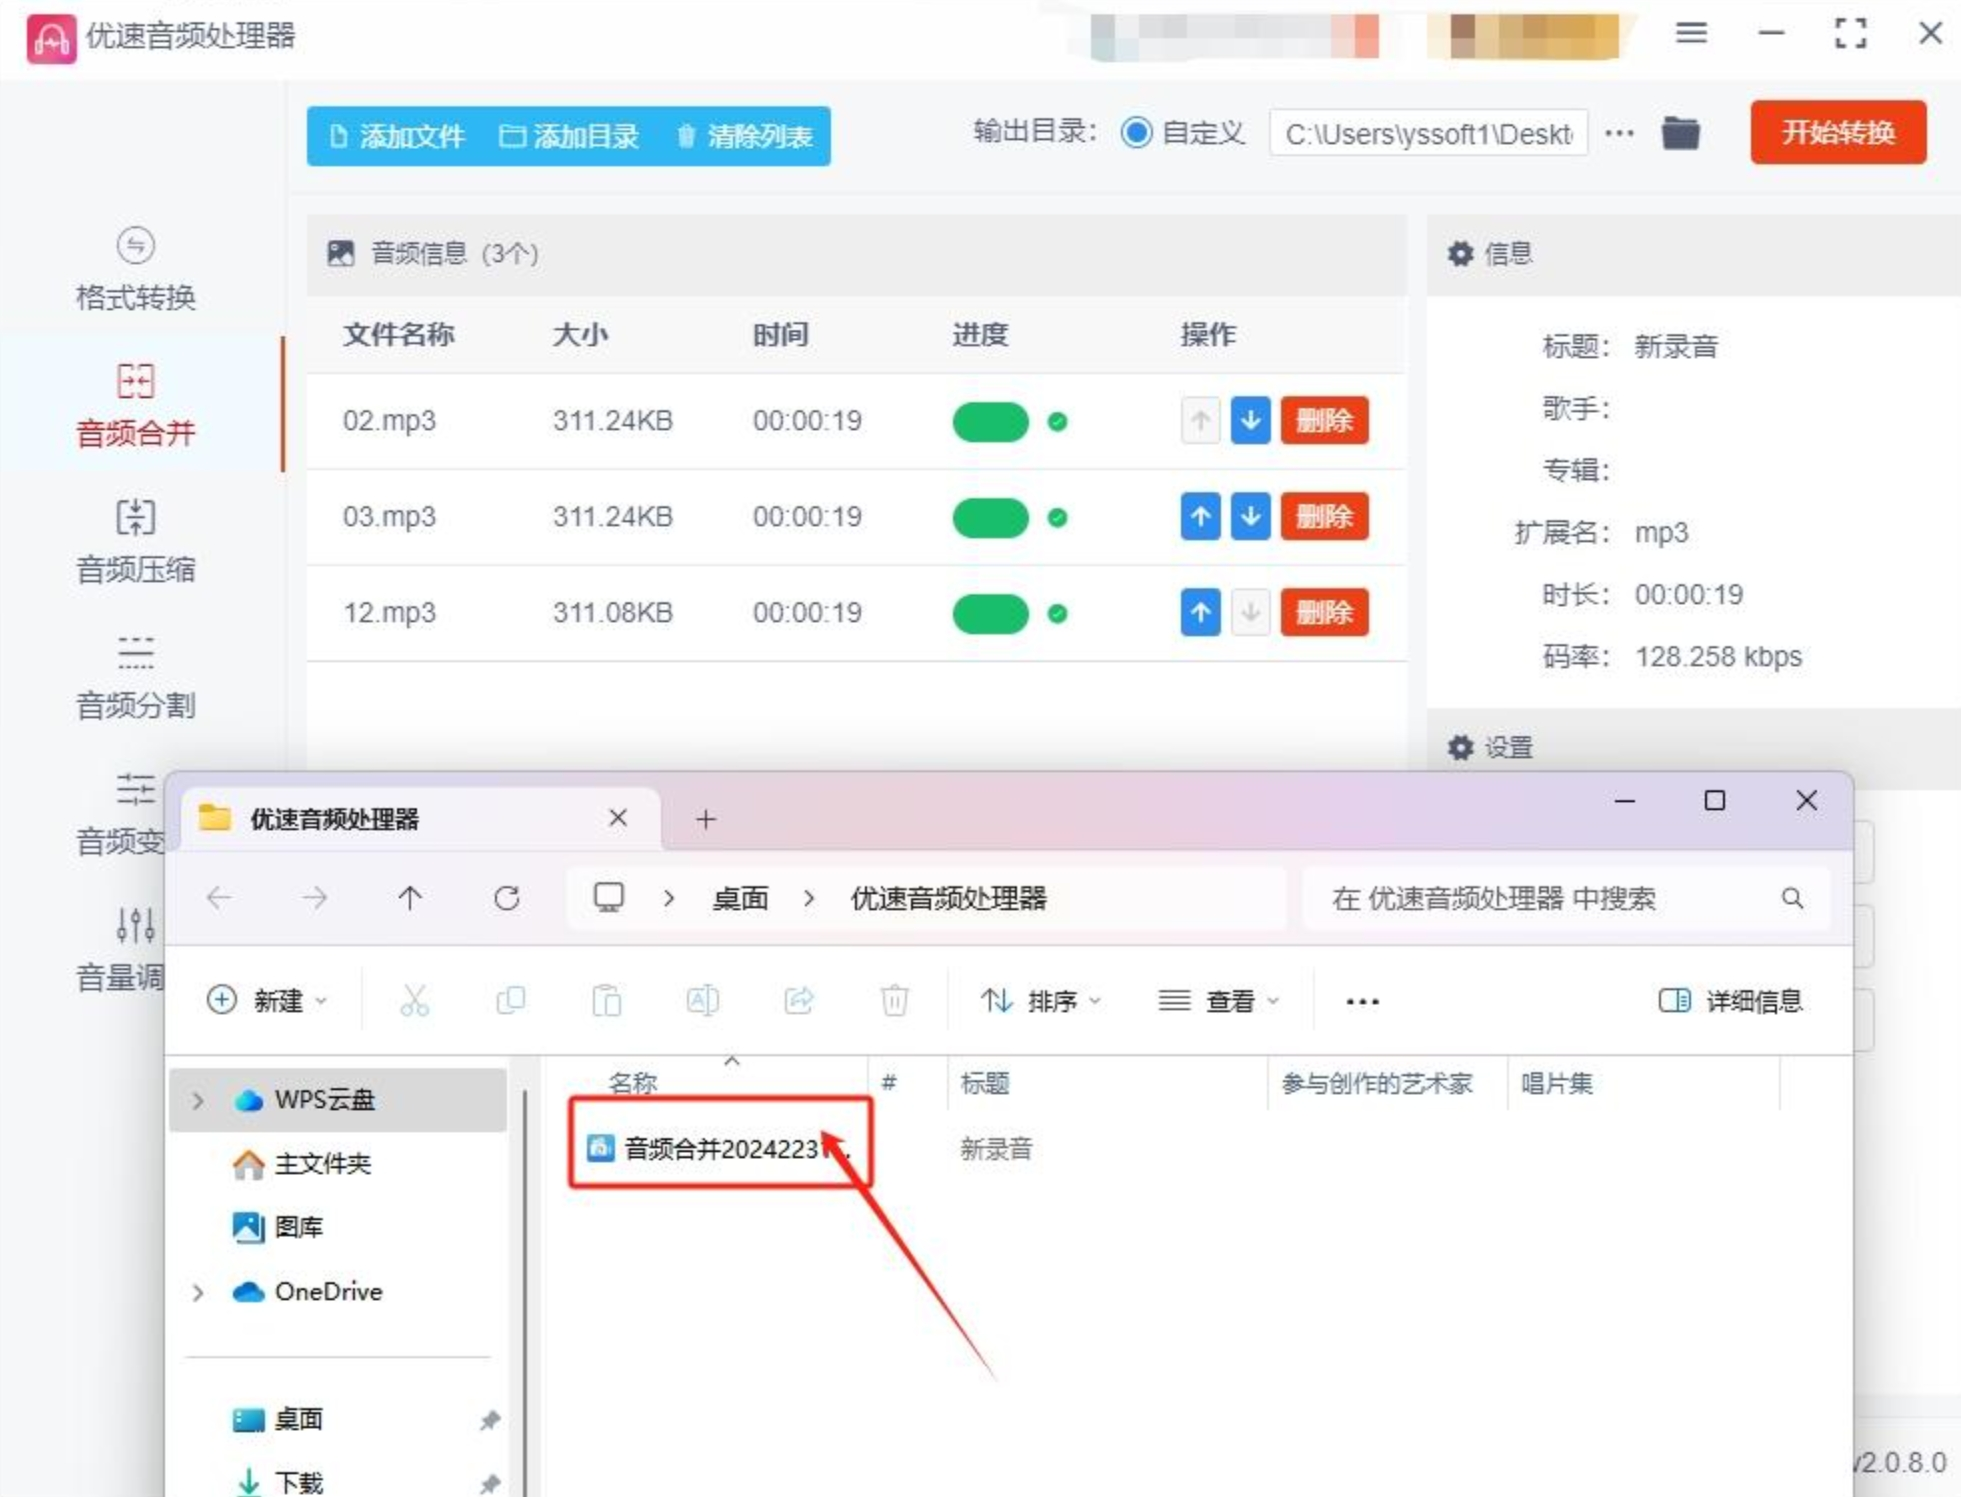Click the Copy icon in Explorer toolbar

510,1000
